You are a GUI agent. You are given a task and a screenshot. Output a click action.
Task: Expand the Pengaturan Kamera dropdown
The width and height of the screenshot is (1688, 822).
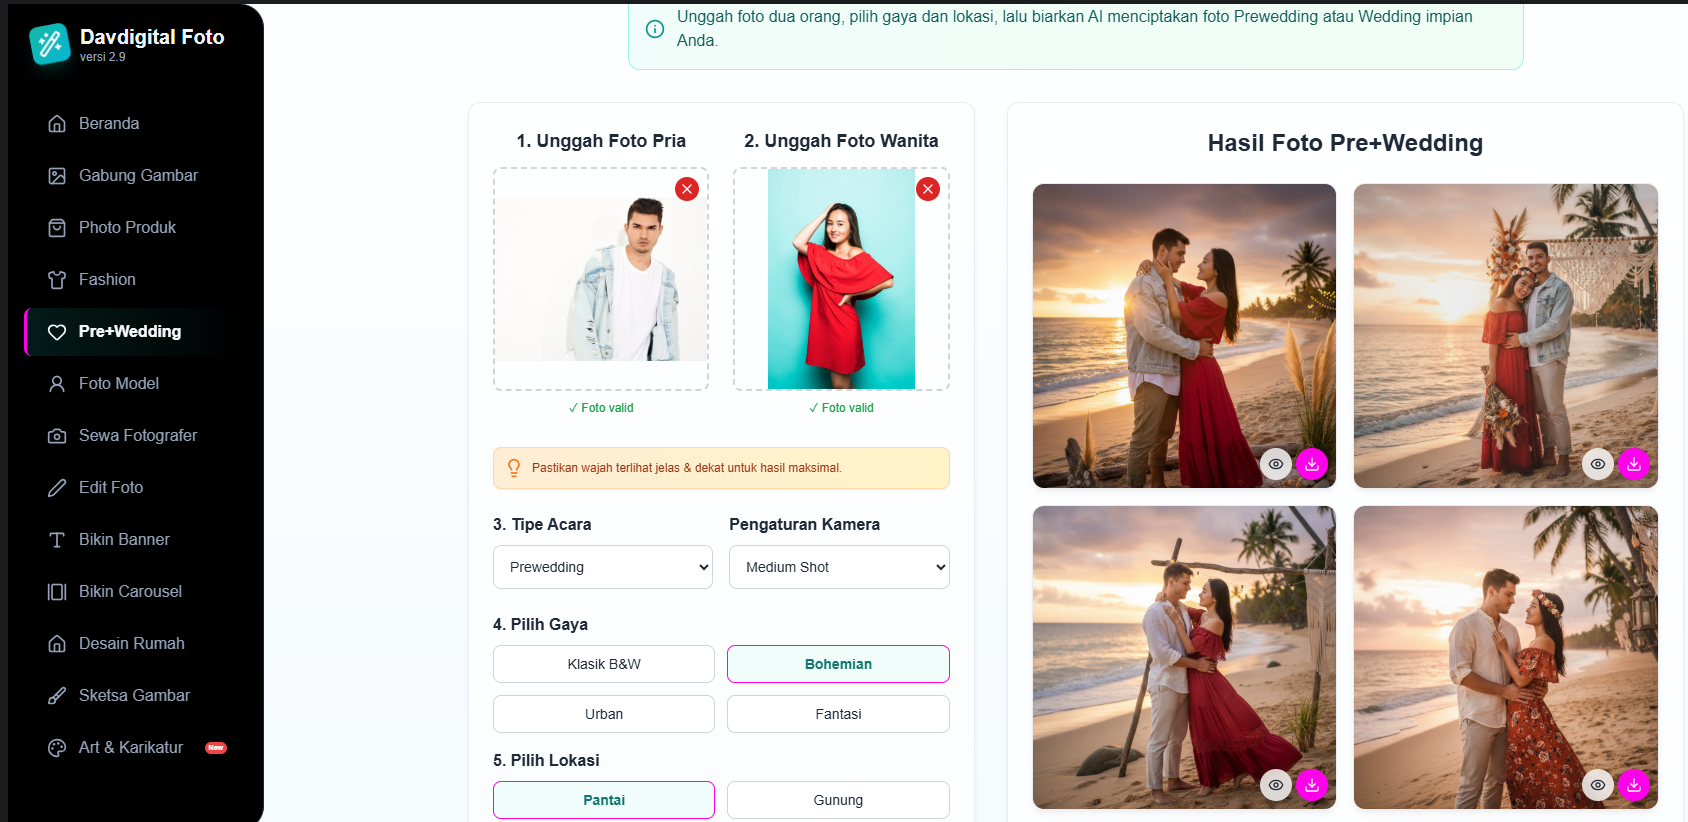838,567
